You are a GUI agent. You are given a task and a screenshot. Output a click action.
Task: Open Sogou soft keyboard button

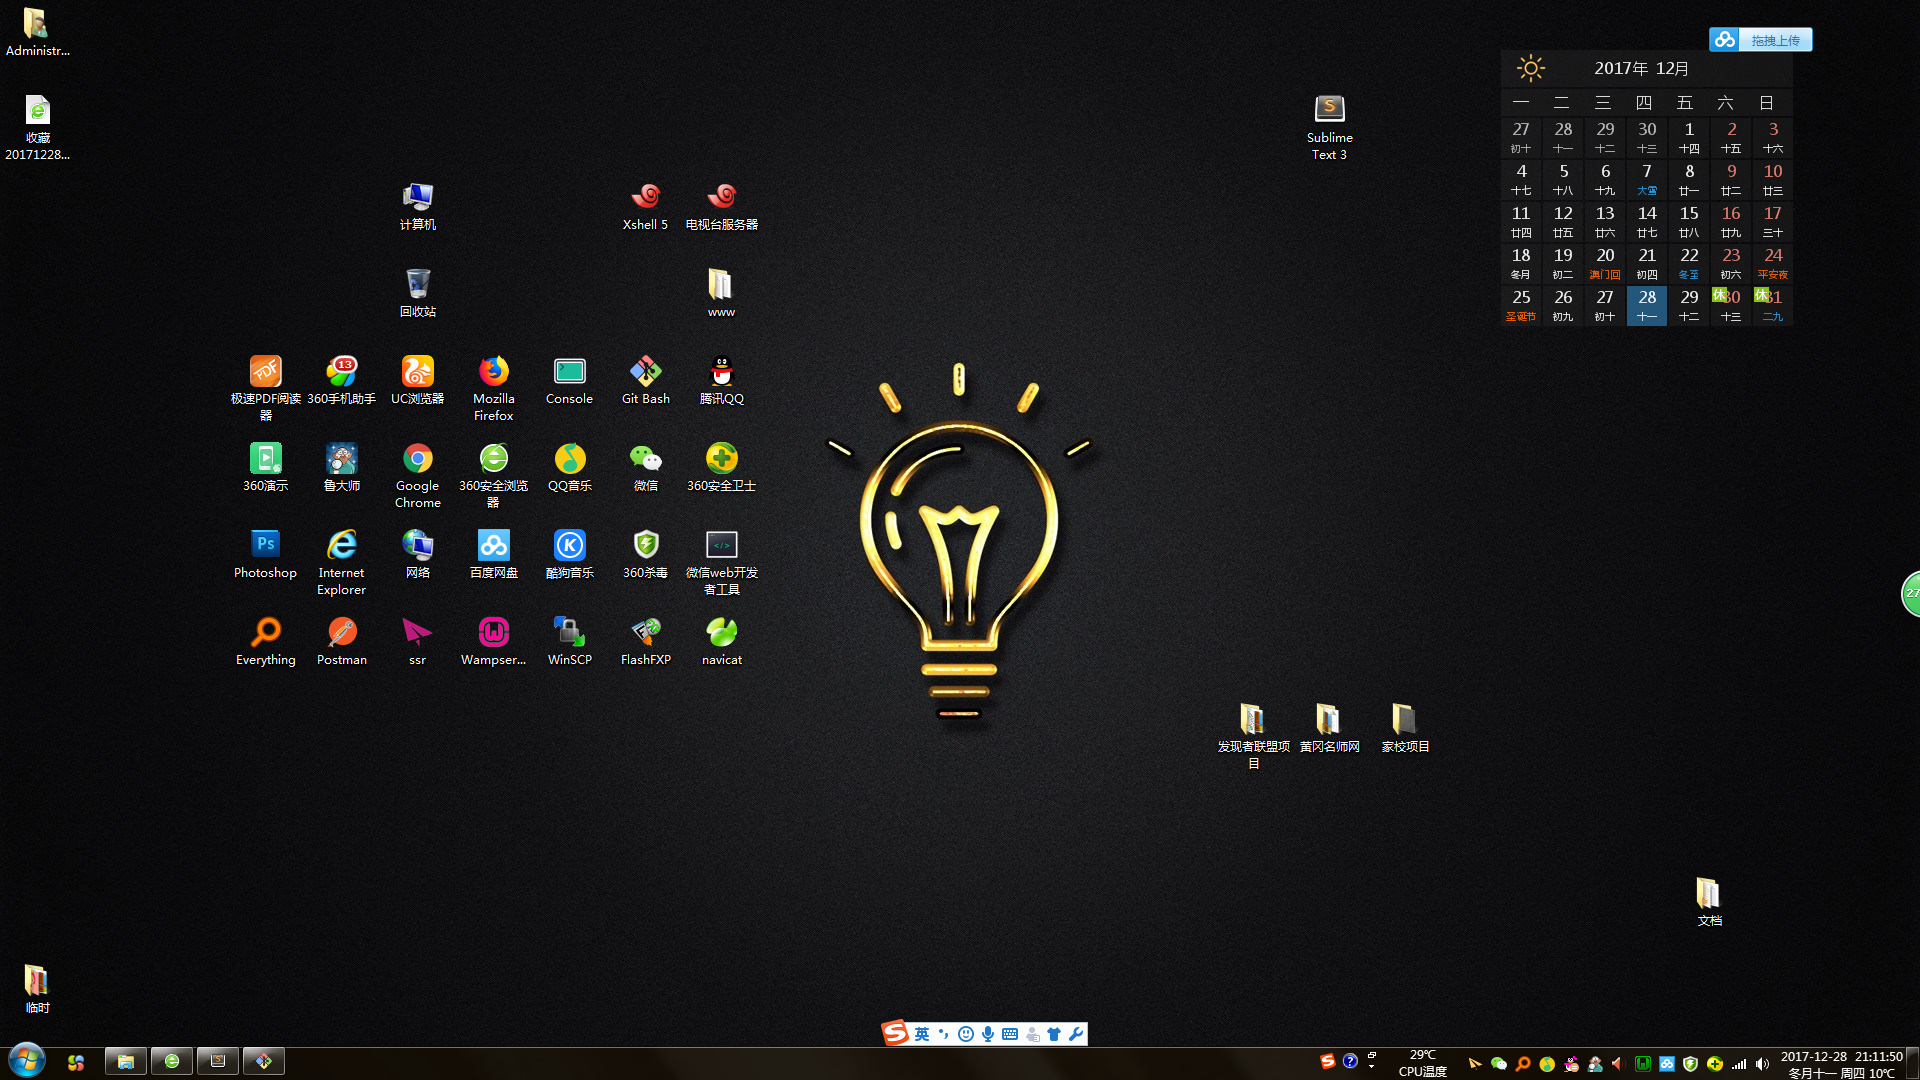1010,1034
